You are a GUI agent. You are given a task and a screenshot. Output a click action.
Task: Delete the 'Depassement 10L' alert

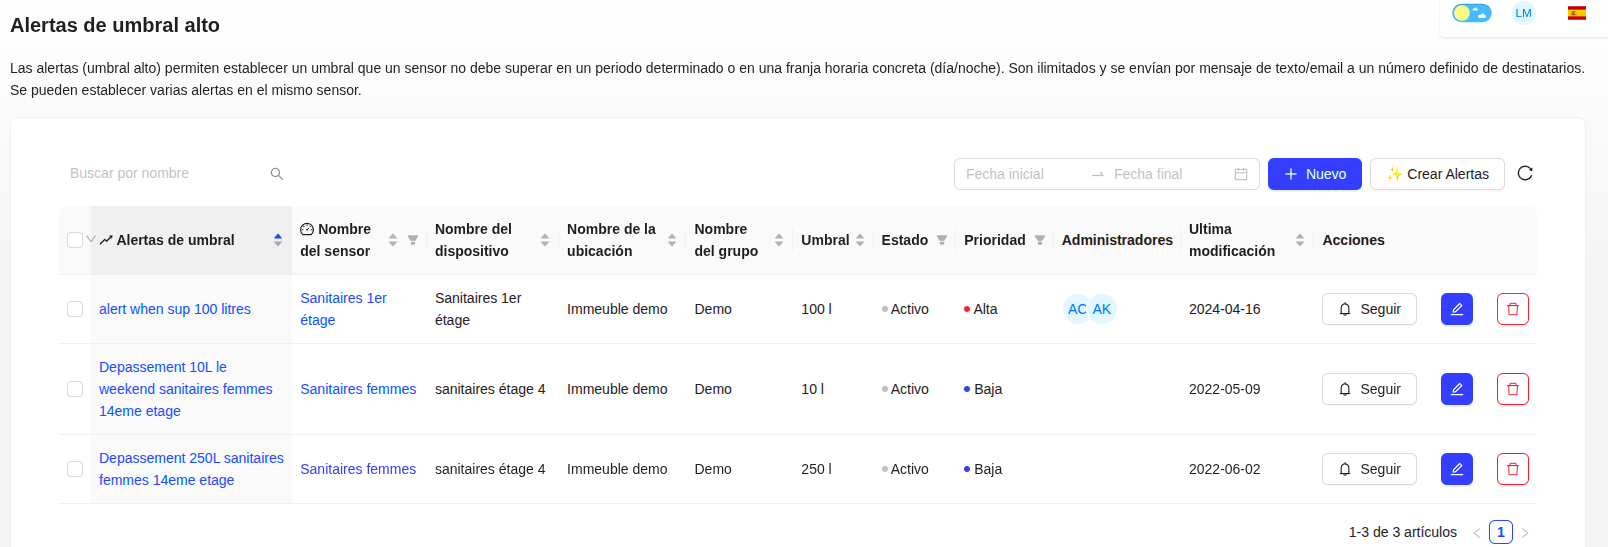pyautogui.click(x=1513, y=389)
